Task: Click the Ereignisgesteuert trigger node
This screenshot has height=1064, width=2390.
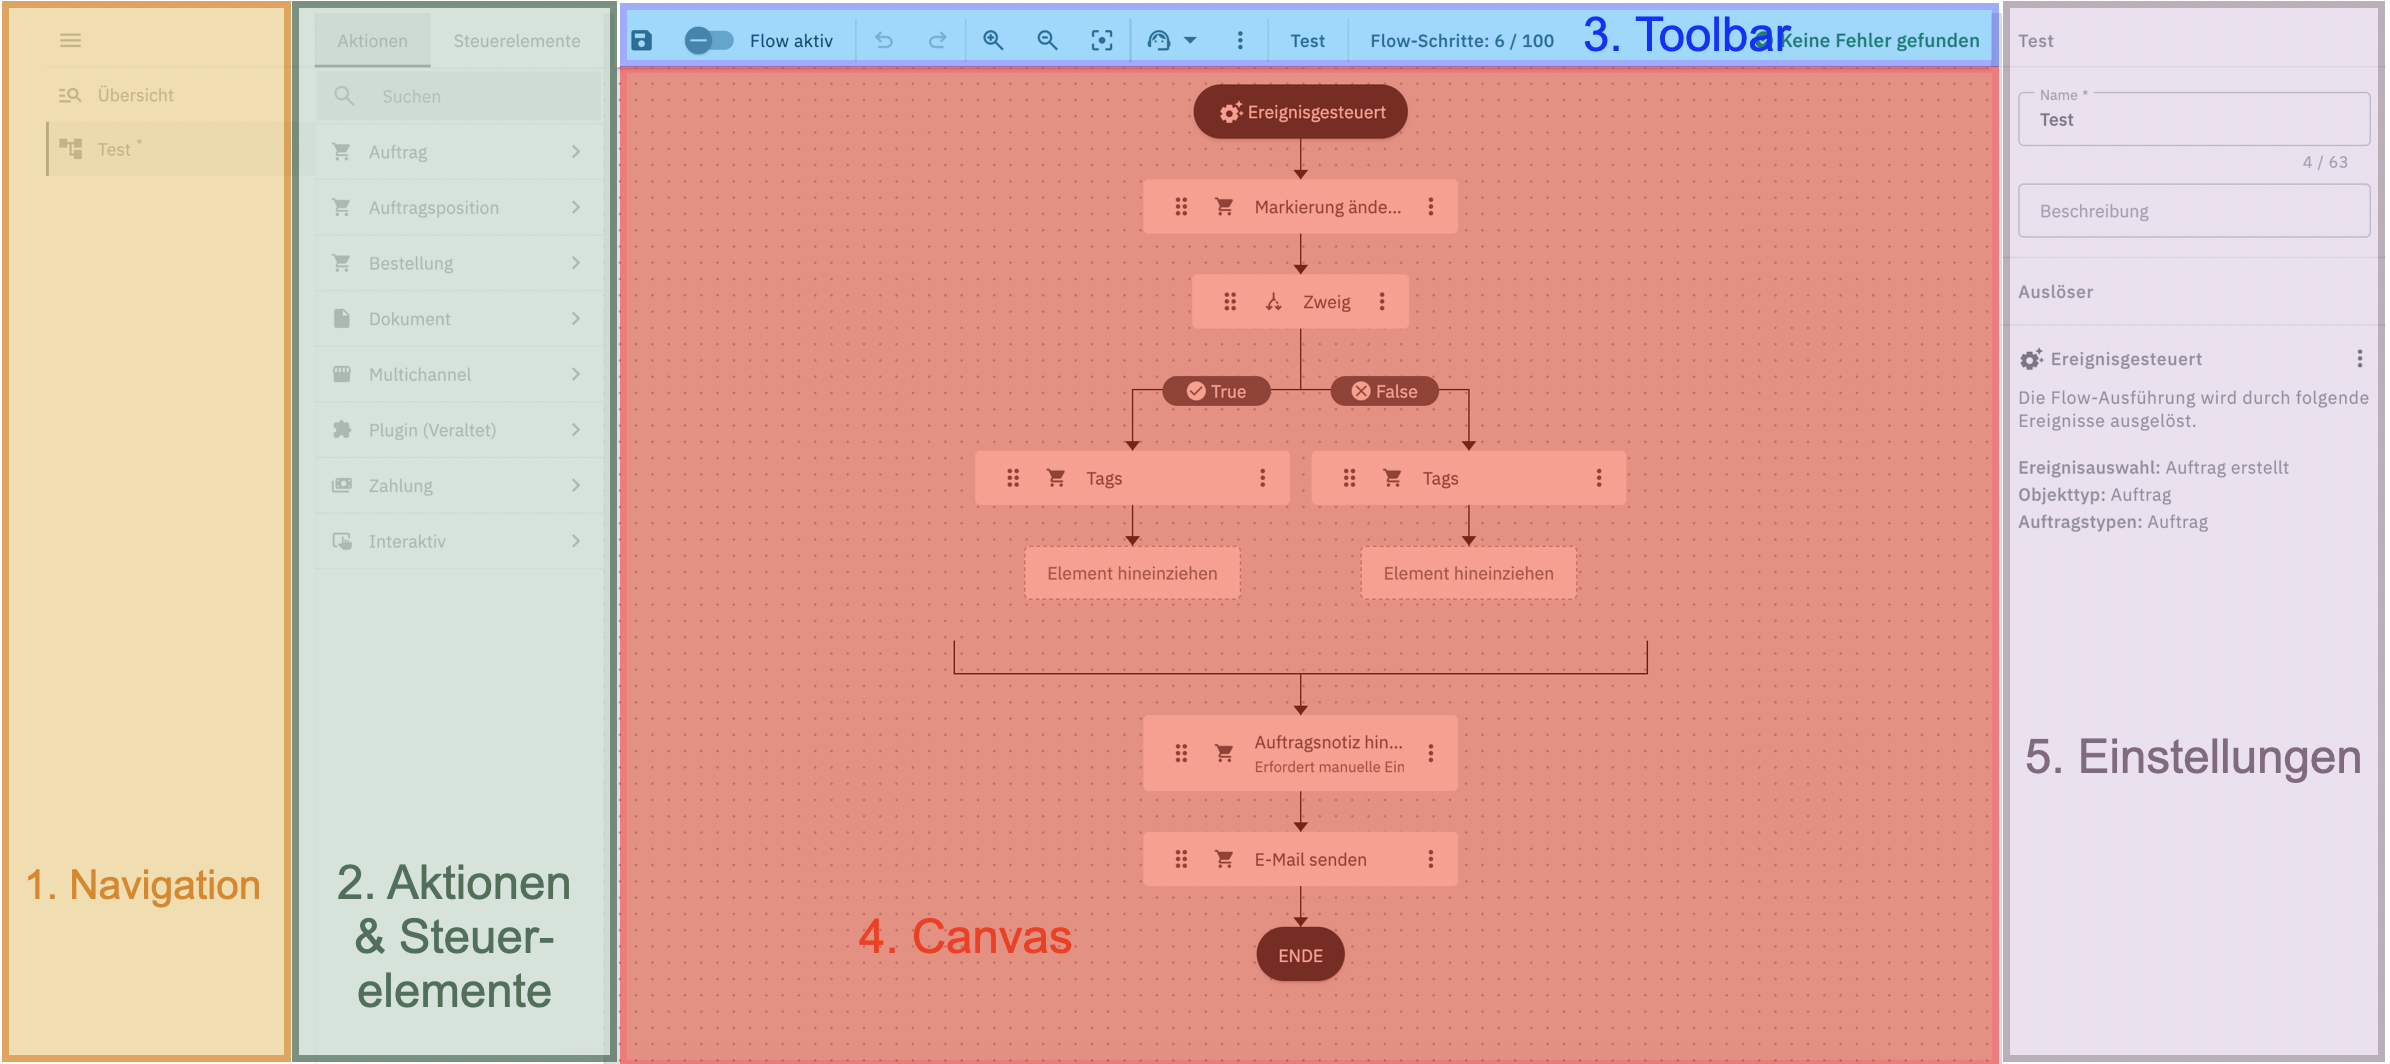Action: [1300, 112]
